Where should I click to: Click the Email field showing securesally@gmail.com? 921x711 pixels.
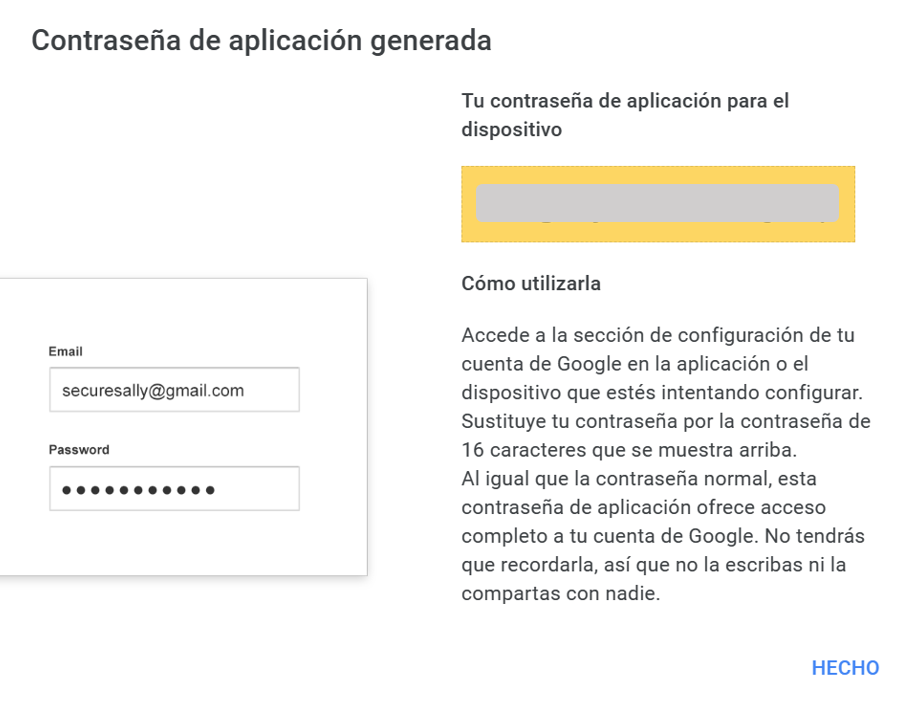(x=174, y=390)
